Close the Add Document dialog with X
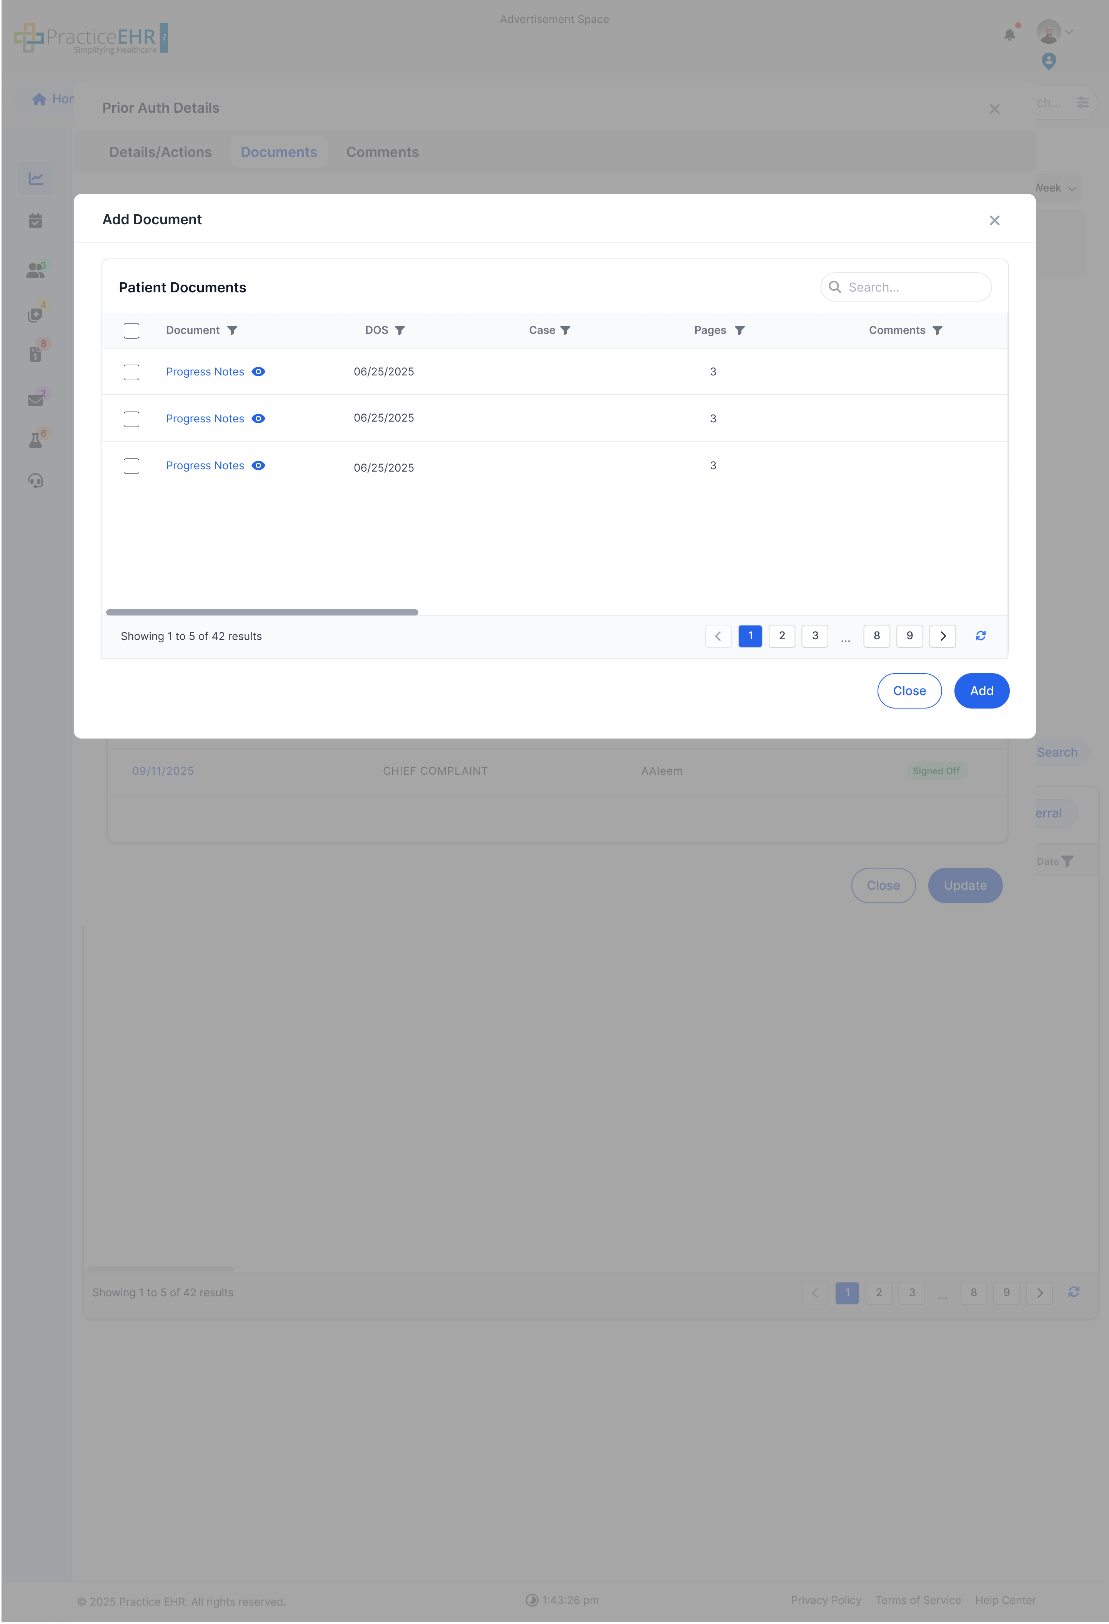The image size is (1109, 1624). click(994, 221)
